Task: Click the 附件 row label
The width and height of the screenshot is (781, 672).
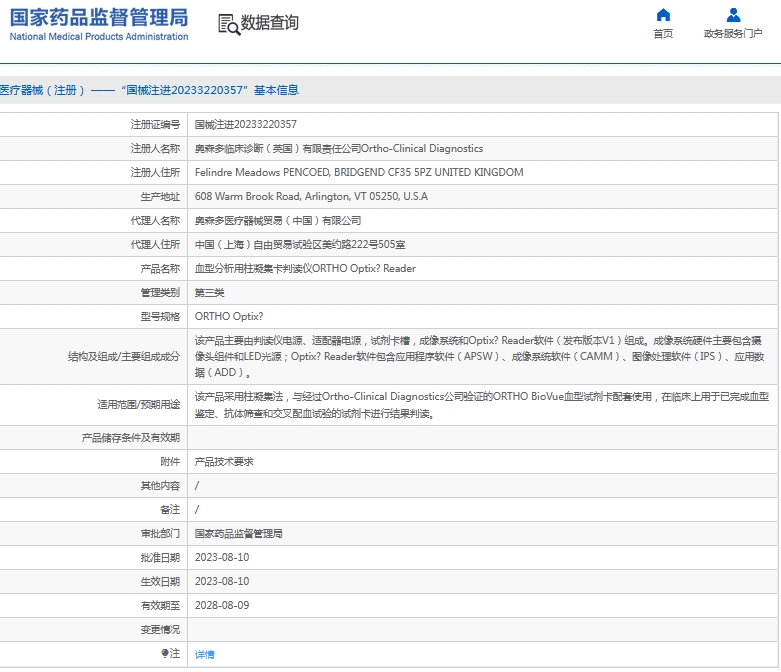Action: click(170, 462)
